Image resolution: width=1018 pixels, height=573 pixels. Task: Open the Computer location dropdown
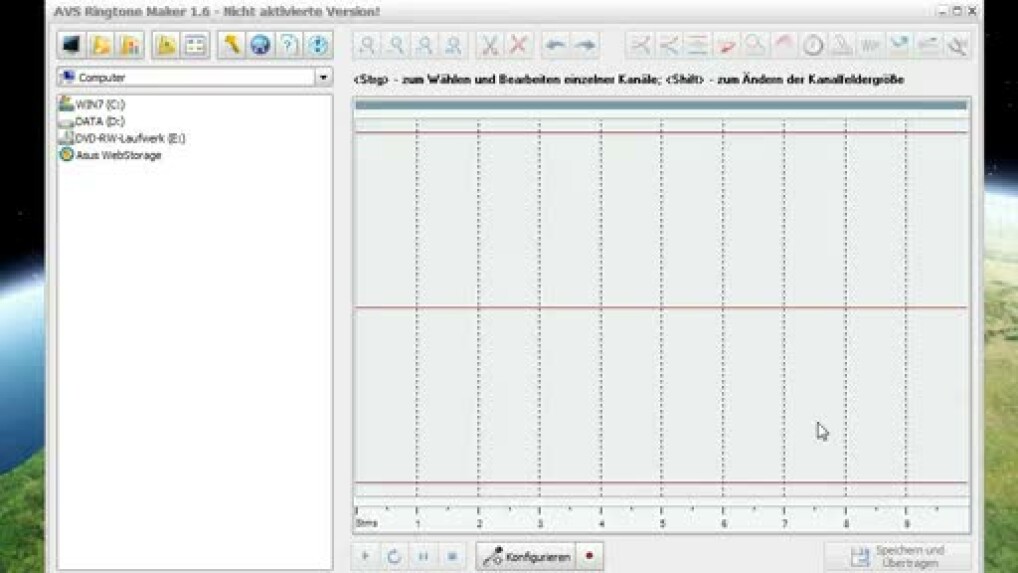coord(323,77)
